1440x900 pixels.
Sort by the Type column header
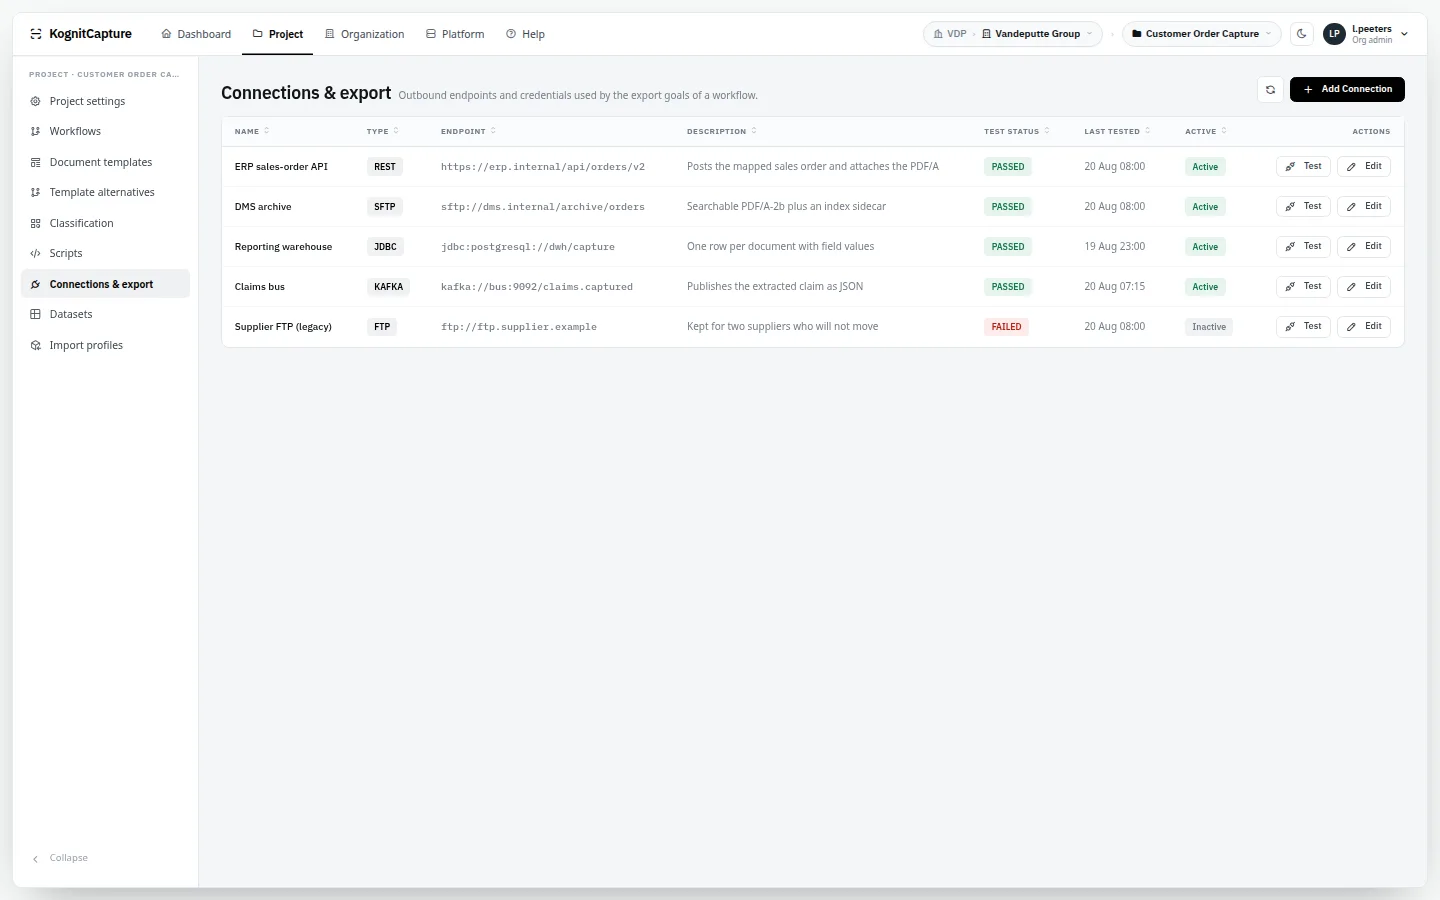point(383,131)
